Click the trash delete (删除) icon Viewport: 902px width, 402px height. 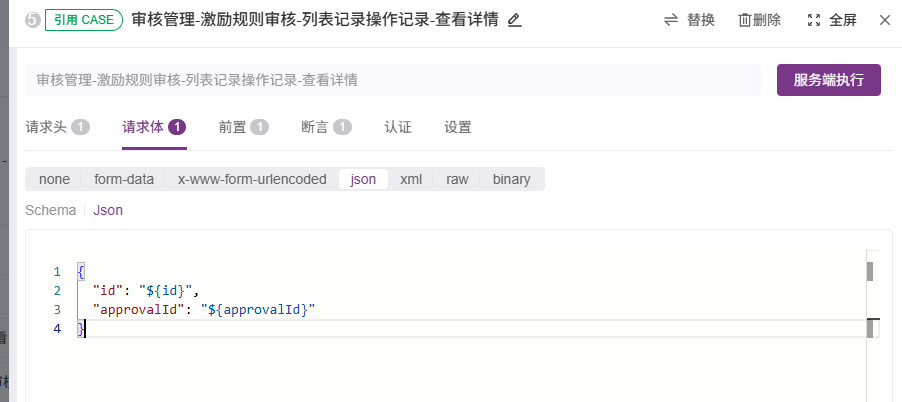tap(745, 21)
